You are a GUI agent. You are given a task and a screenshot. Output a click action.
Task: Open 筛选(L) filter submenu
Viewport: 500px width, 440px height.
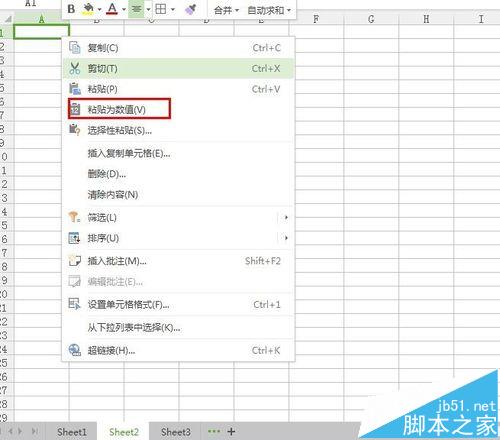point(178,218)
